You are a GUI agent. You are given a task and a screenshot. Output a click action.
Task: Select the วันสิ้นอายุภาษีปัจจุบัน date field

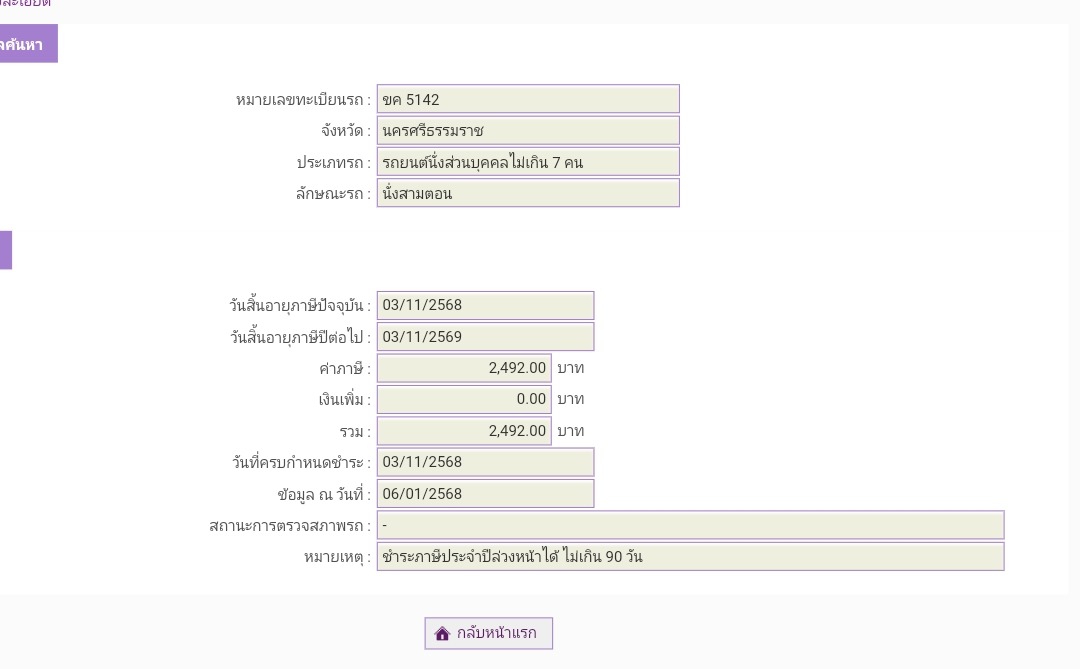coord(485,305)
